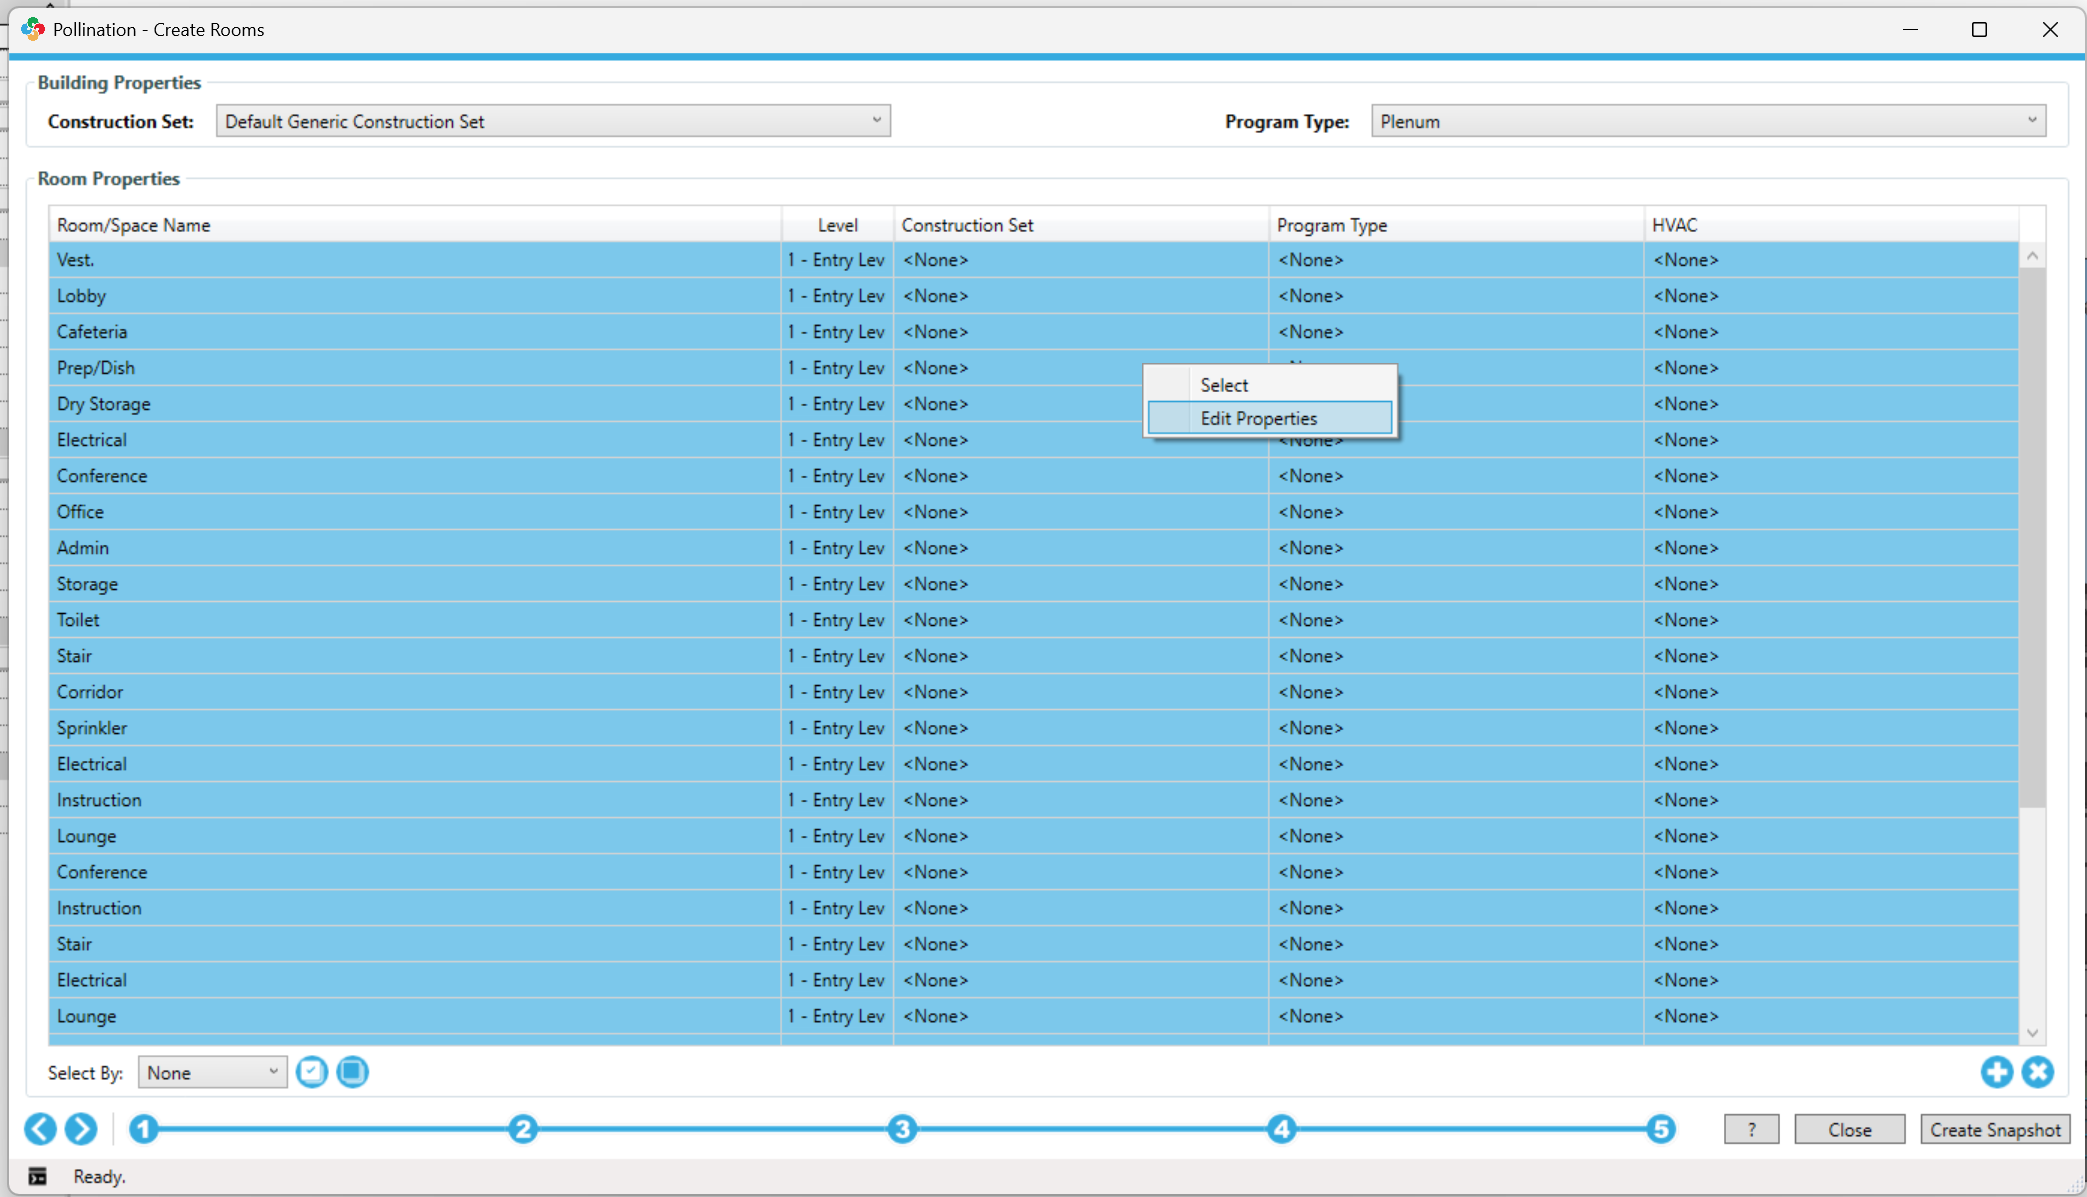Sort by Level column header

(x=837, y=225)
